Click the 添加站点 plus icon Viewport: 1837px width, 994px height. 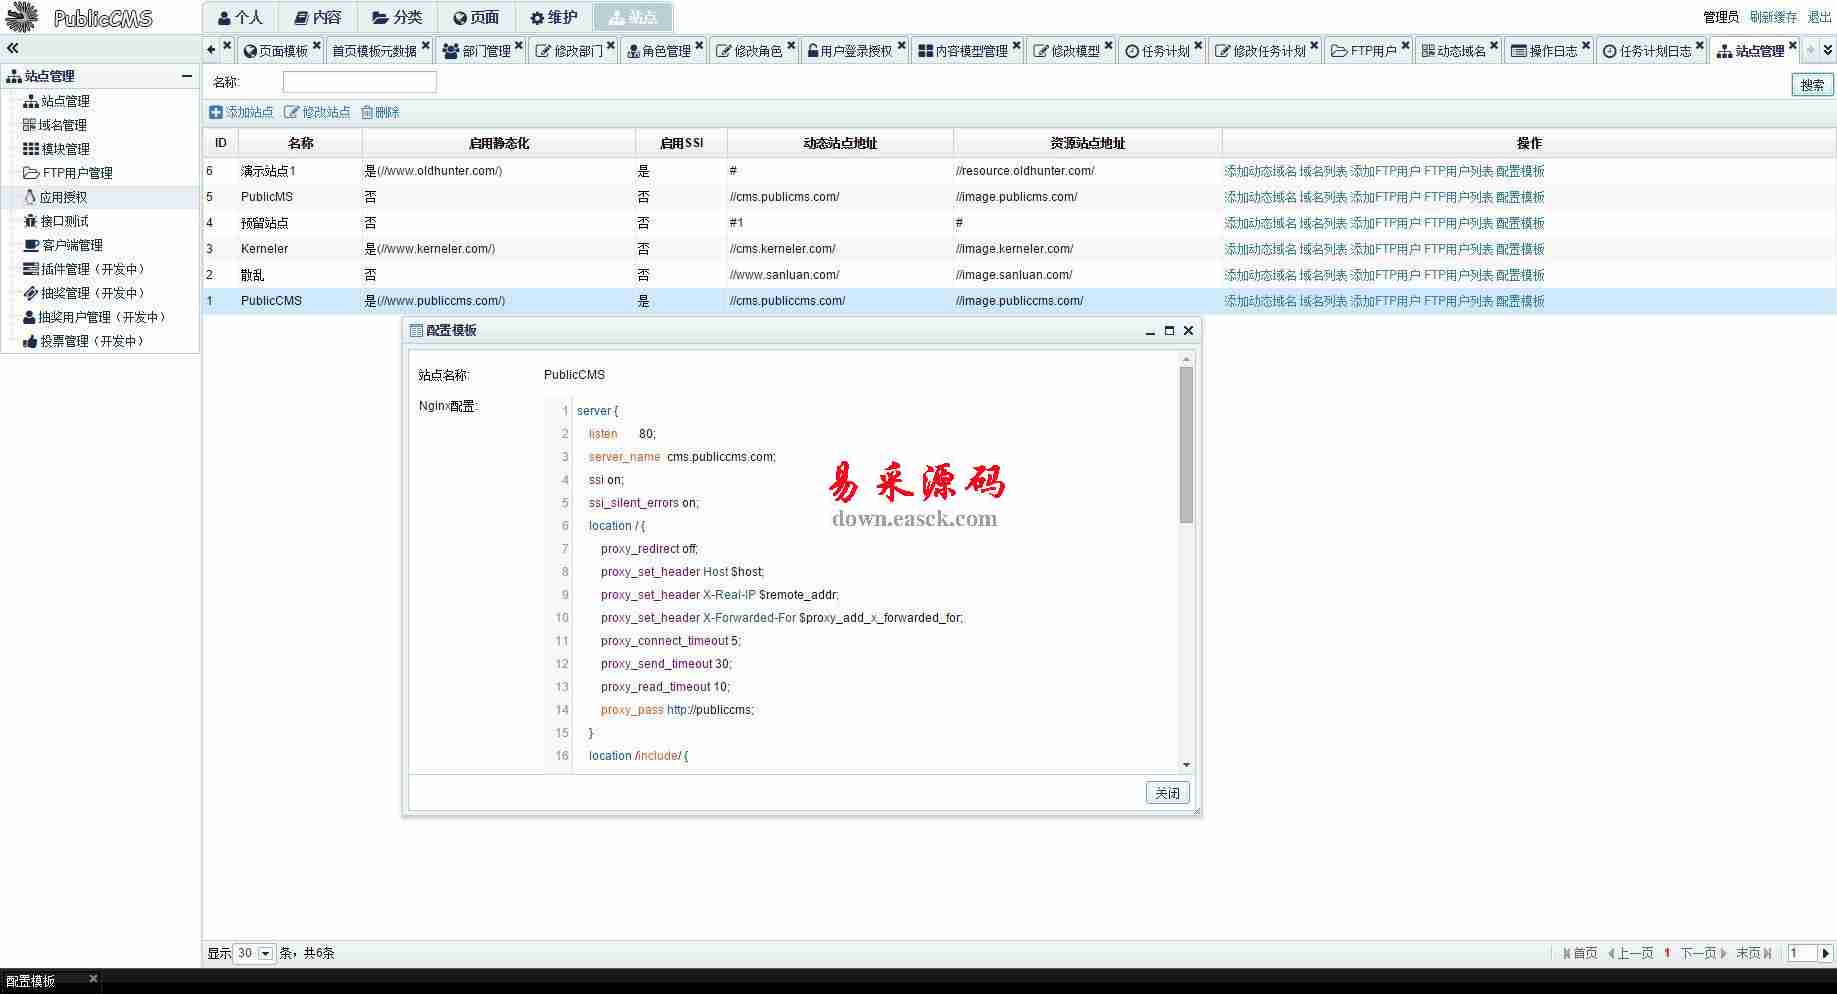216,113
